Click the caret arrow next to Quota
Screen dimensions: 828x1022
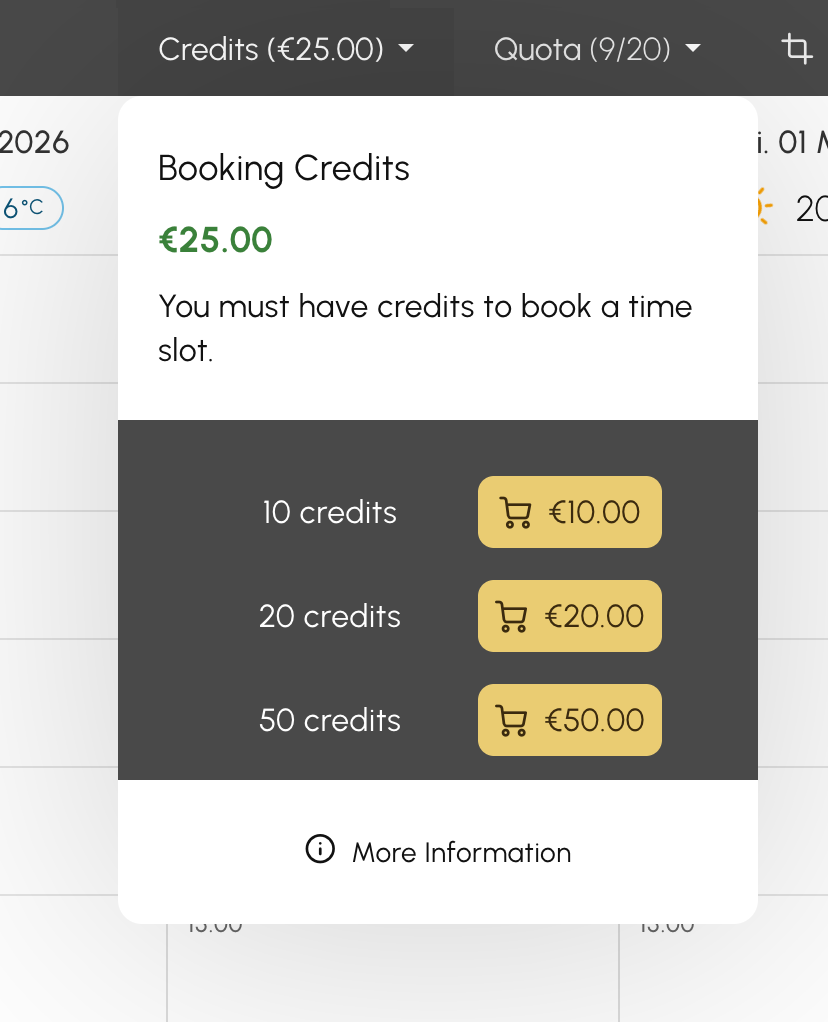(692, 49)
